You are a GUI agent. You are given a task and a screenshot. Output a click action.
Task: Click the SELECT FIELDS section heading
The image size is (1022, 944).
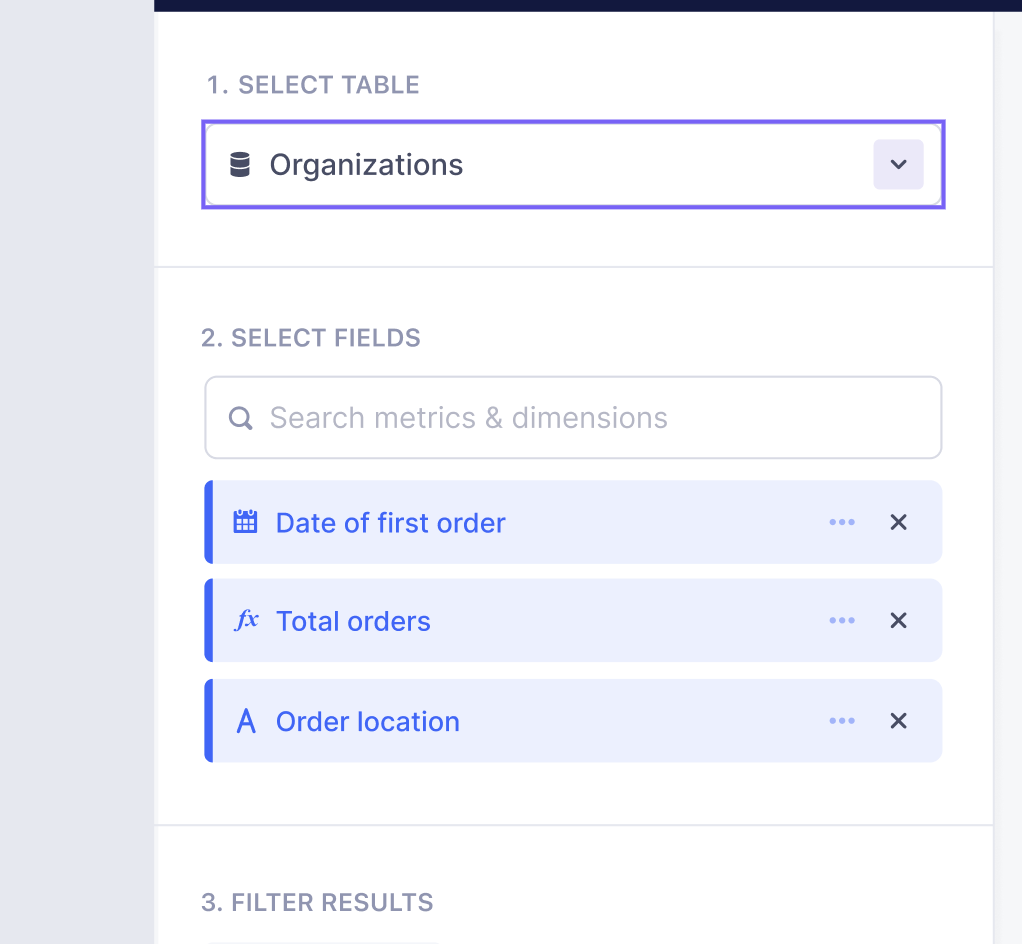point(310,338)
